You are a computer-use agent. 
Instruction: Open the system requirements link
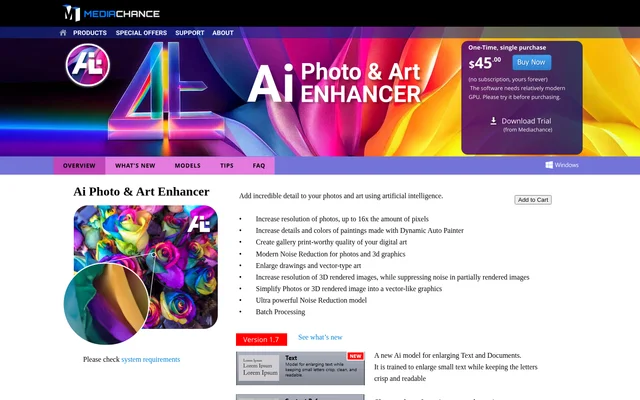(x=151, y=360)
